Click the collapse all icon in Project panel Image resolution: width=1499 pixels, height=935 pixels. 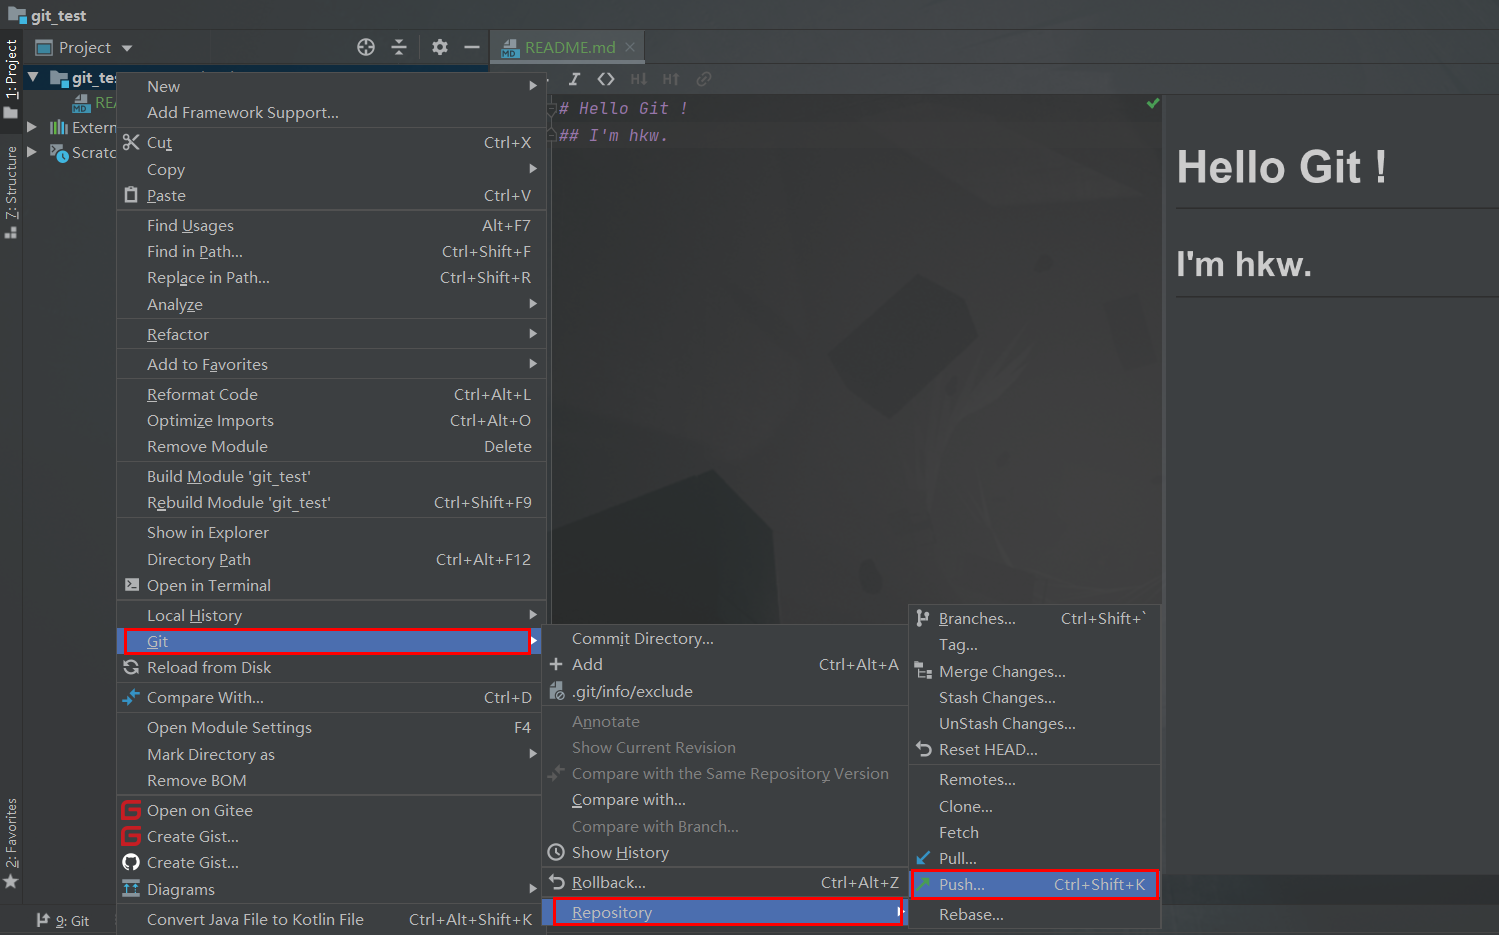tap(399, 47)
